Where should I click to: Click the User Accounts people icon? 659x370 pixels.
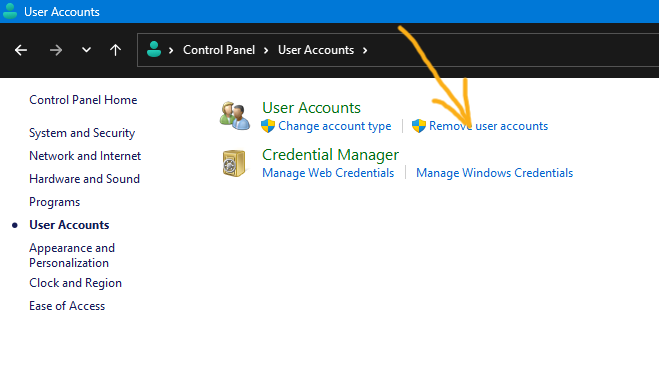(x=235, y=116)
